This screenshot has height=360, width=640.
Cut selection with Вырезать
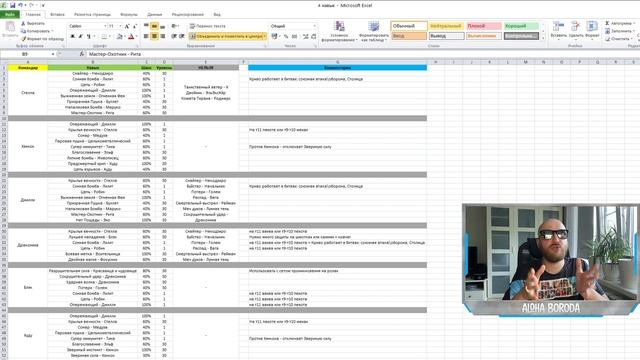click(33, 23)
